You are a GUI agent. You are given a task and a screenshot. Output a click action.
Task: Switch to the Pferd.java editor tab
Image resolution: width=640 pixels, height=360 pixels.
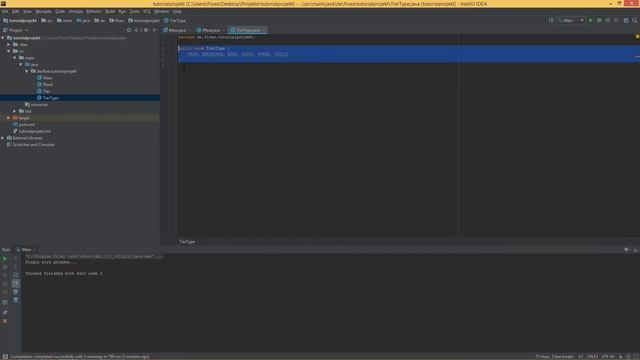coord(211,30)
